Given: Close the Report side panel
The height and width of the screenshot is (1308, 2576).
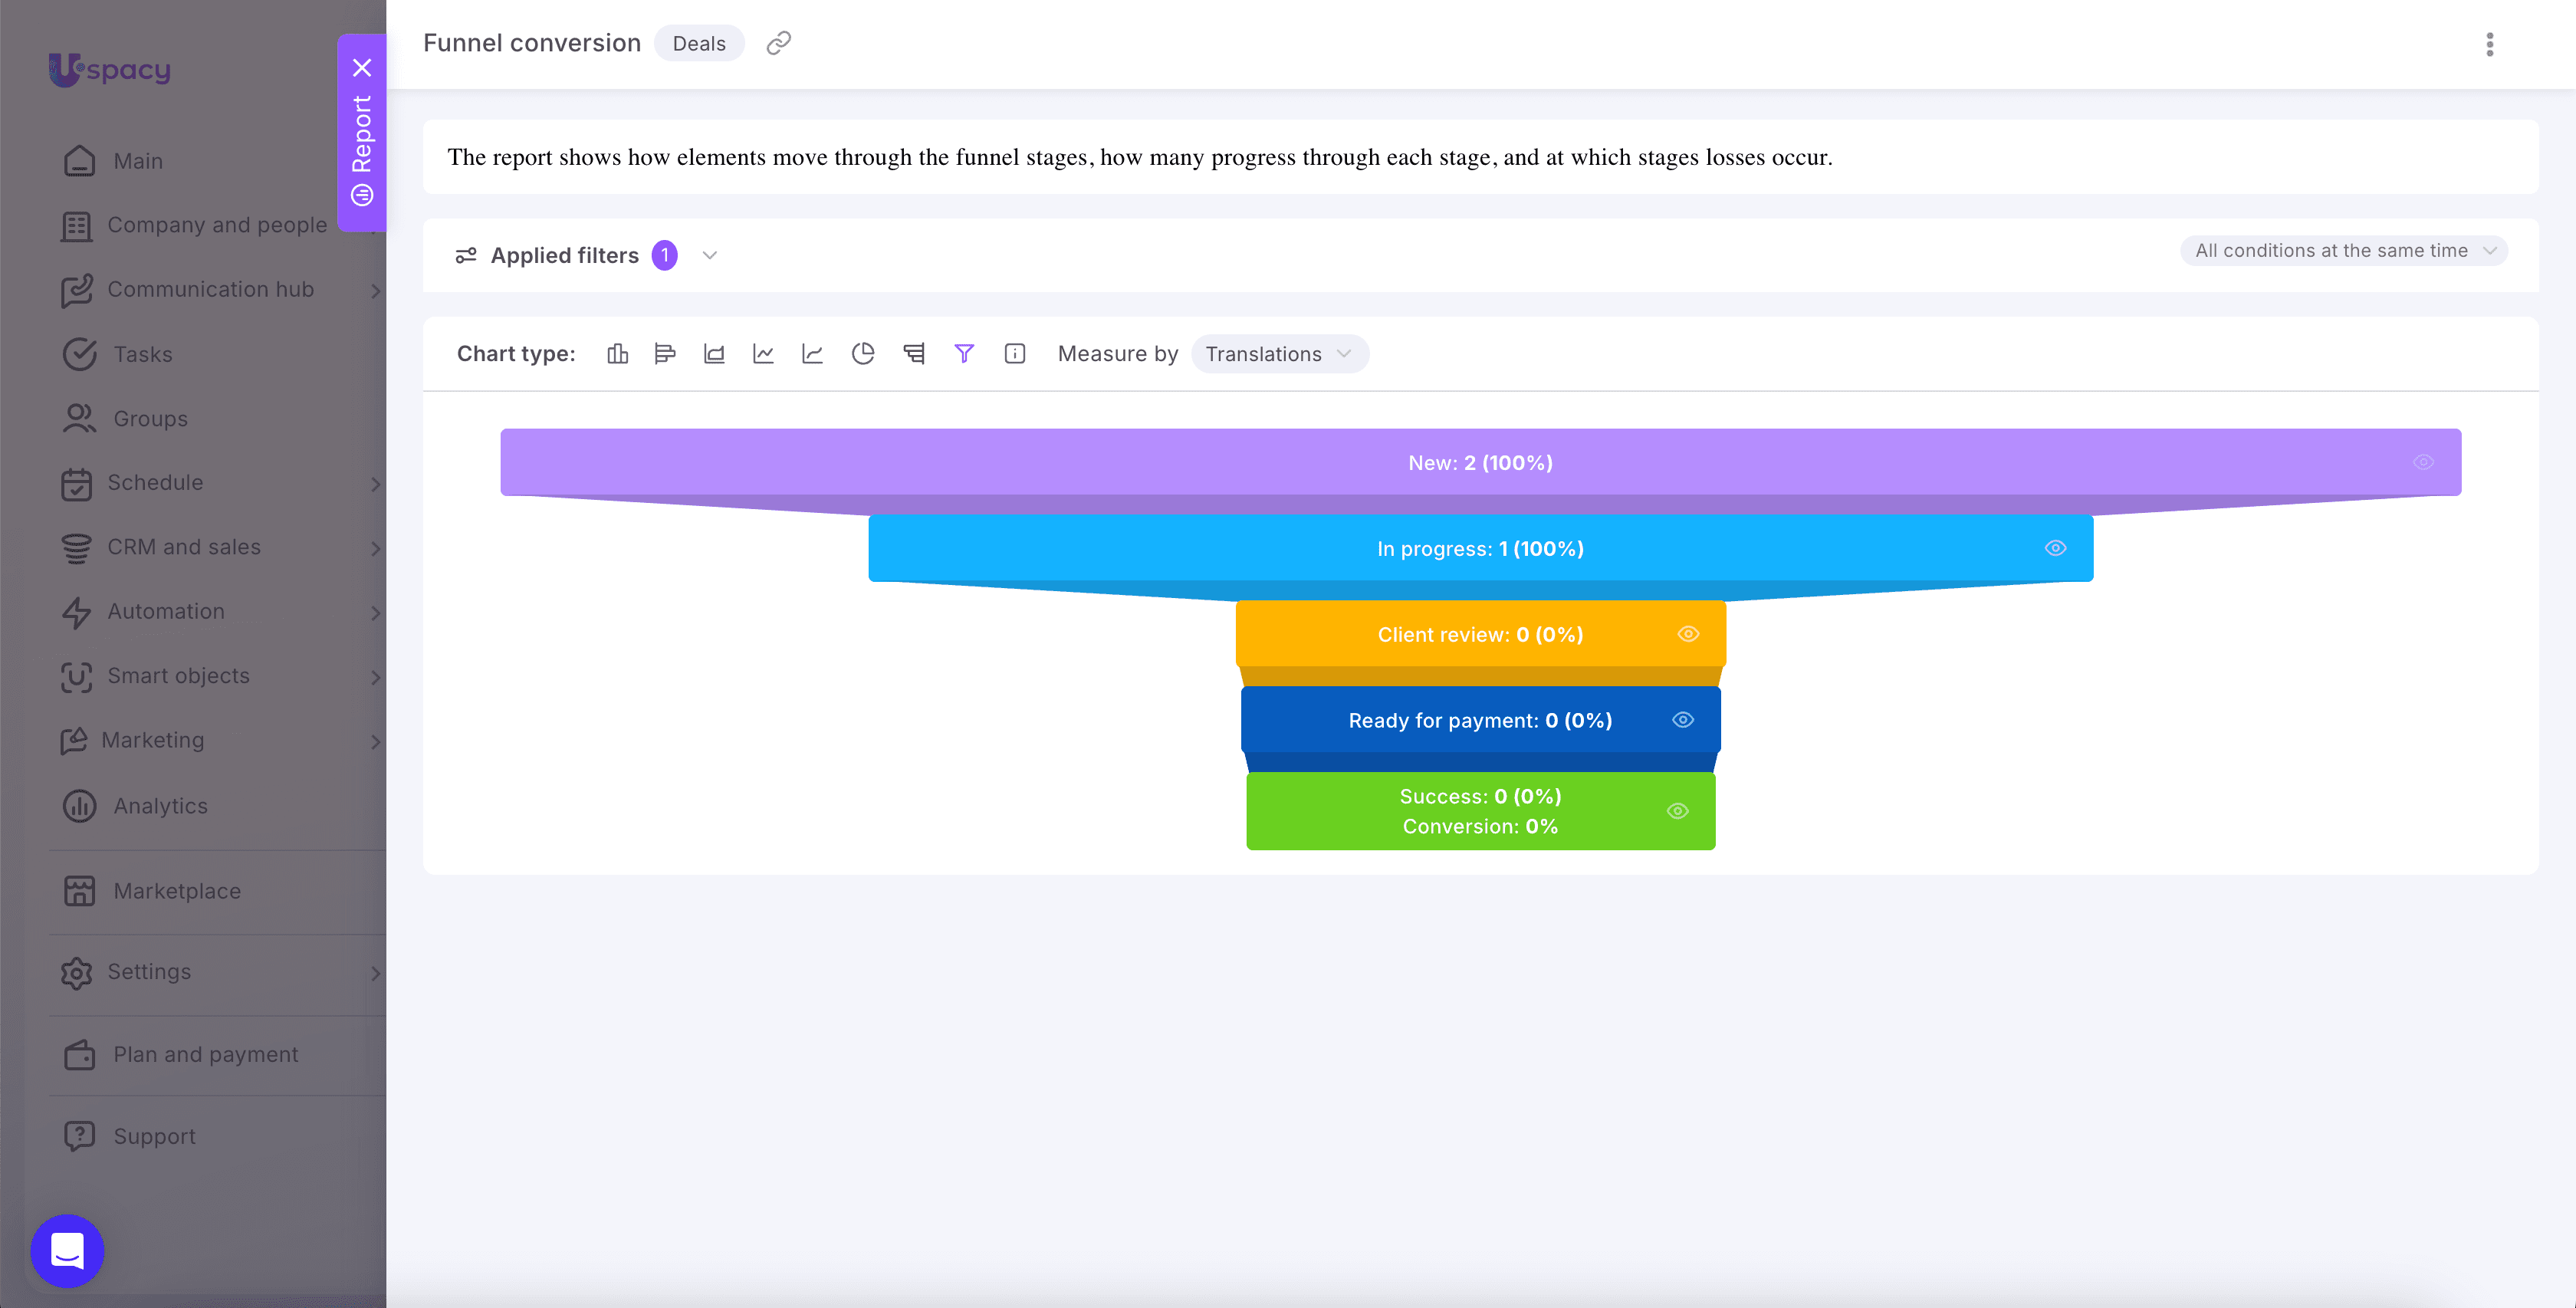Looking at the screenshot, I should pos(362,68).
